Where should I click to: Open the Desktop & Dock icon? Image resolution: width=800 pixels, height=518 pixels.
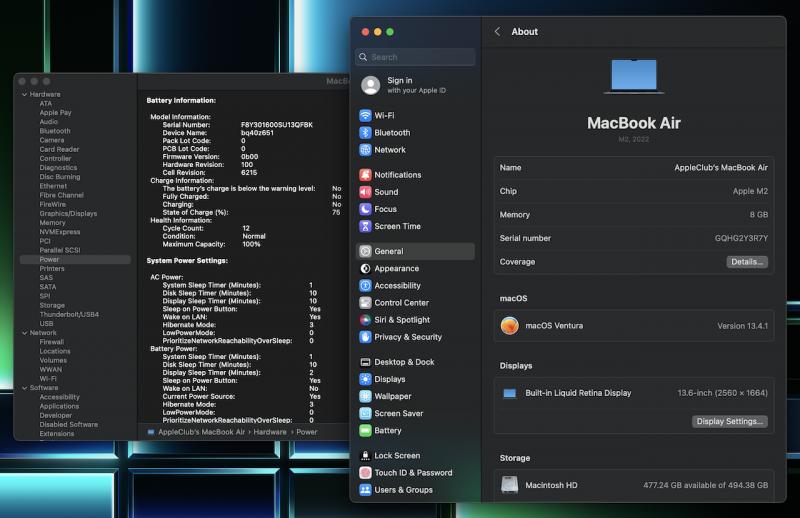pos(365,362)
